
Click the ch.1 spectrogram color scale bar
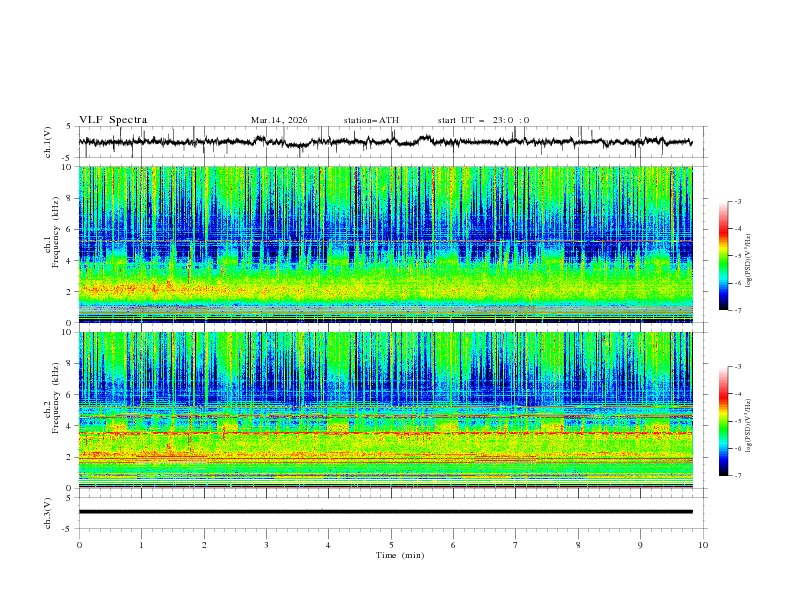723,256
